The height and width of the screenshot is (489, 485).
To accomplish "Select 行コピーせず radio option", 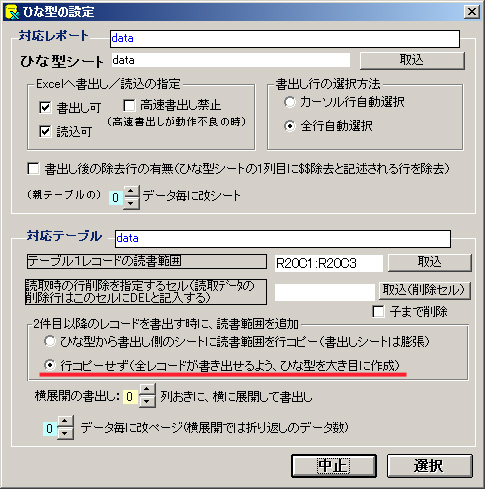I will coord(50,365).
